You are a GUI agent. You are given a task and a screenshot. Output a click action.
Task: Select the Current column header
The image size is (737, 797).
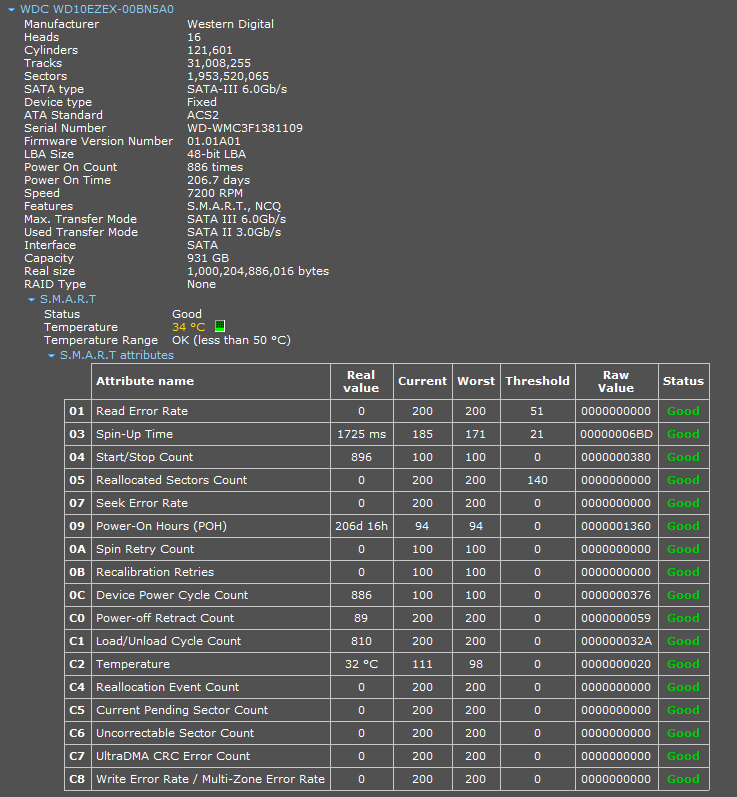422,381
